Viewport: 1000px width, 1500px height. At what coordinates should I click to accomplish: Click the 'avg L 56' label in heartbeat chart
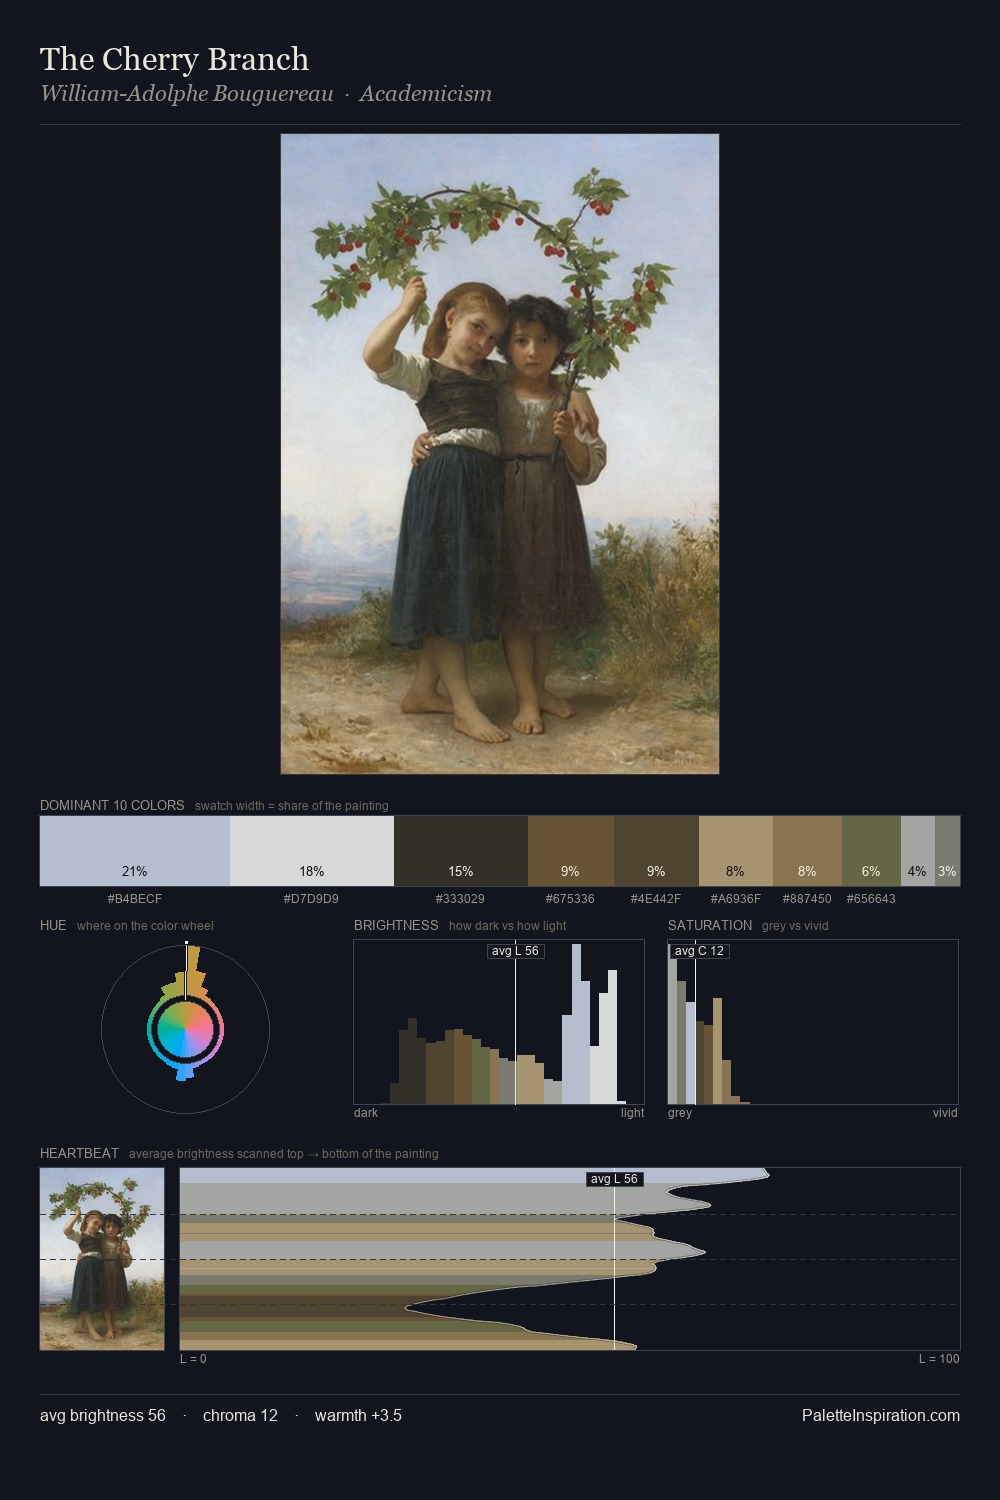point(614,1179)
